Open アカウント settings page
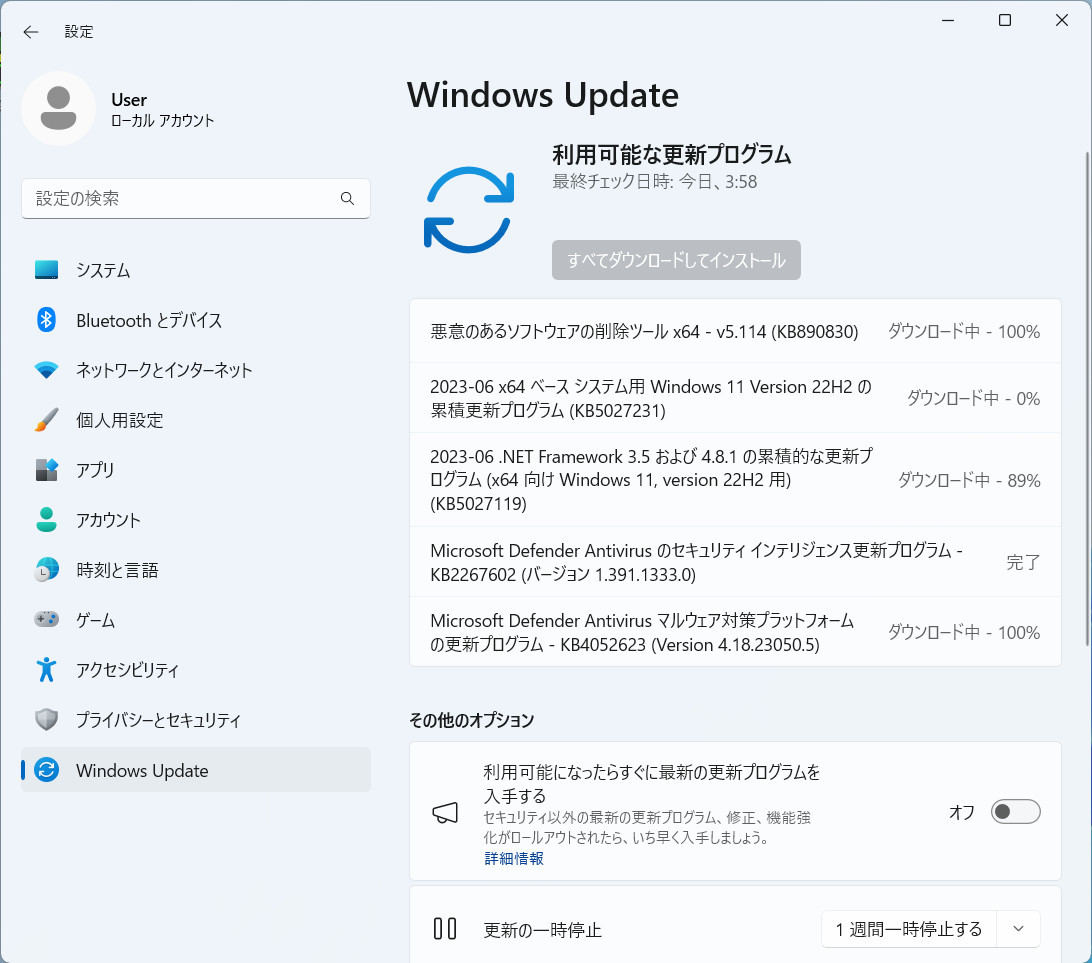 [x=196, y=519]
